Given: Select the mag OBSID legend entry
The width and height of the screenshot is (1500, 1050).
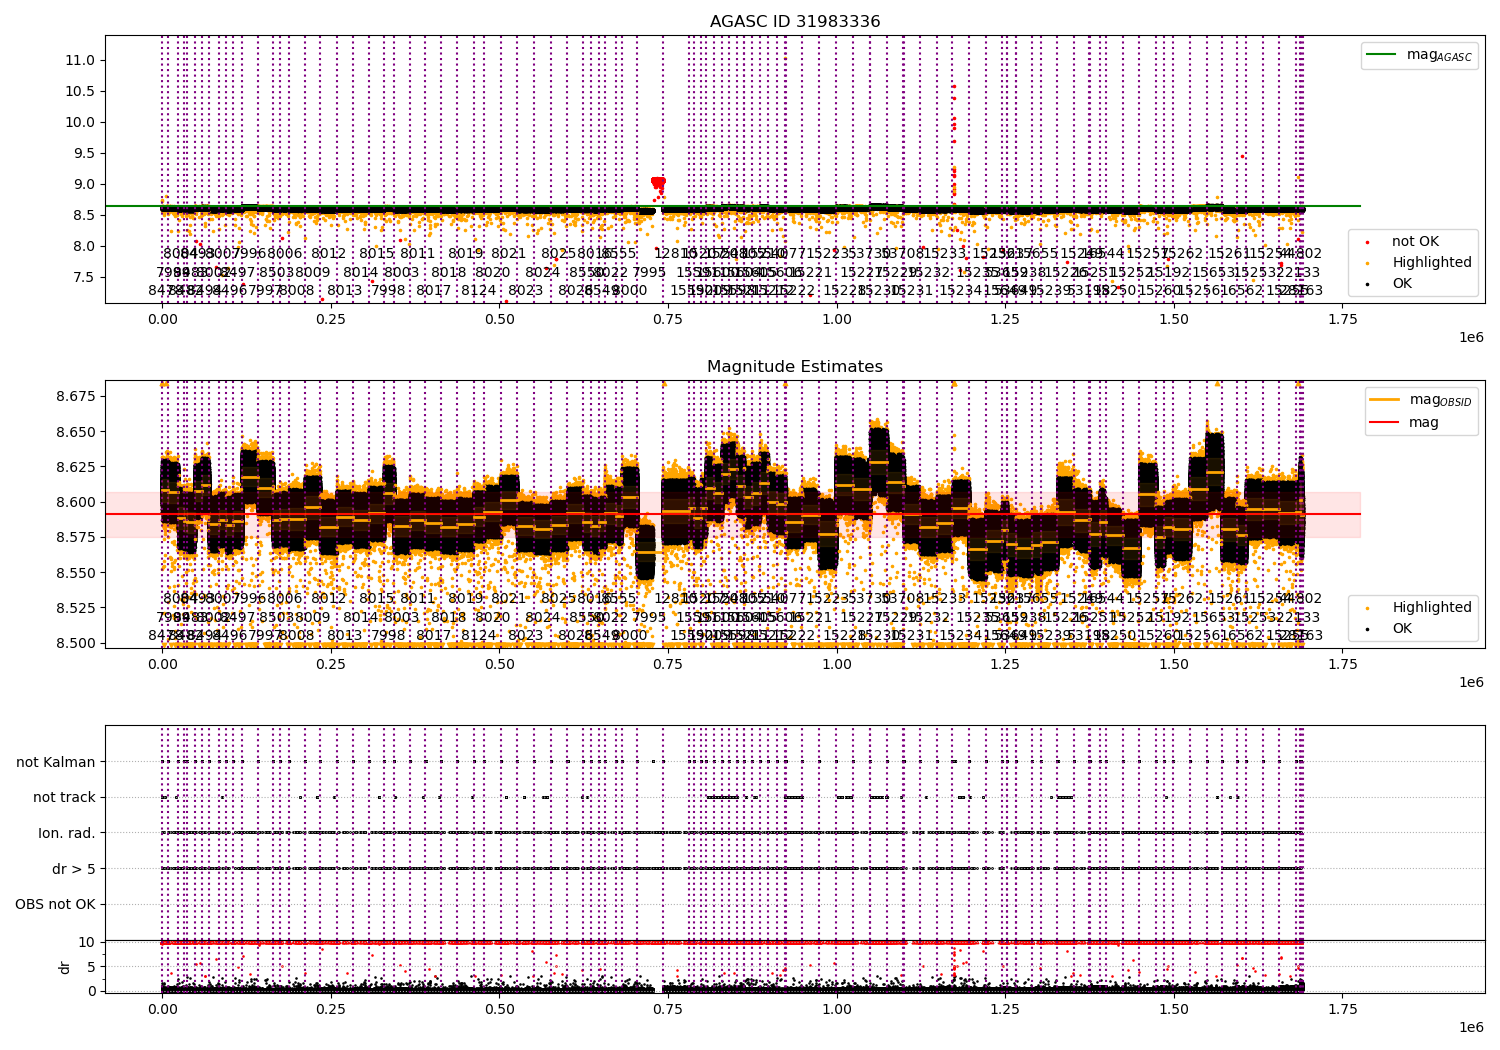Looking at the screenshot, I should pyautogui.click(x=1441, y=400).
